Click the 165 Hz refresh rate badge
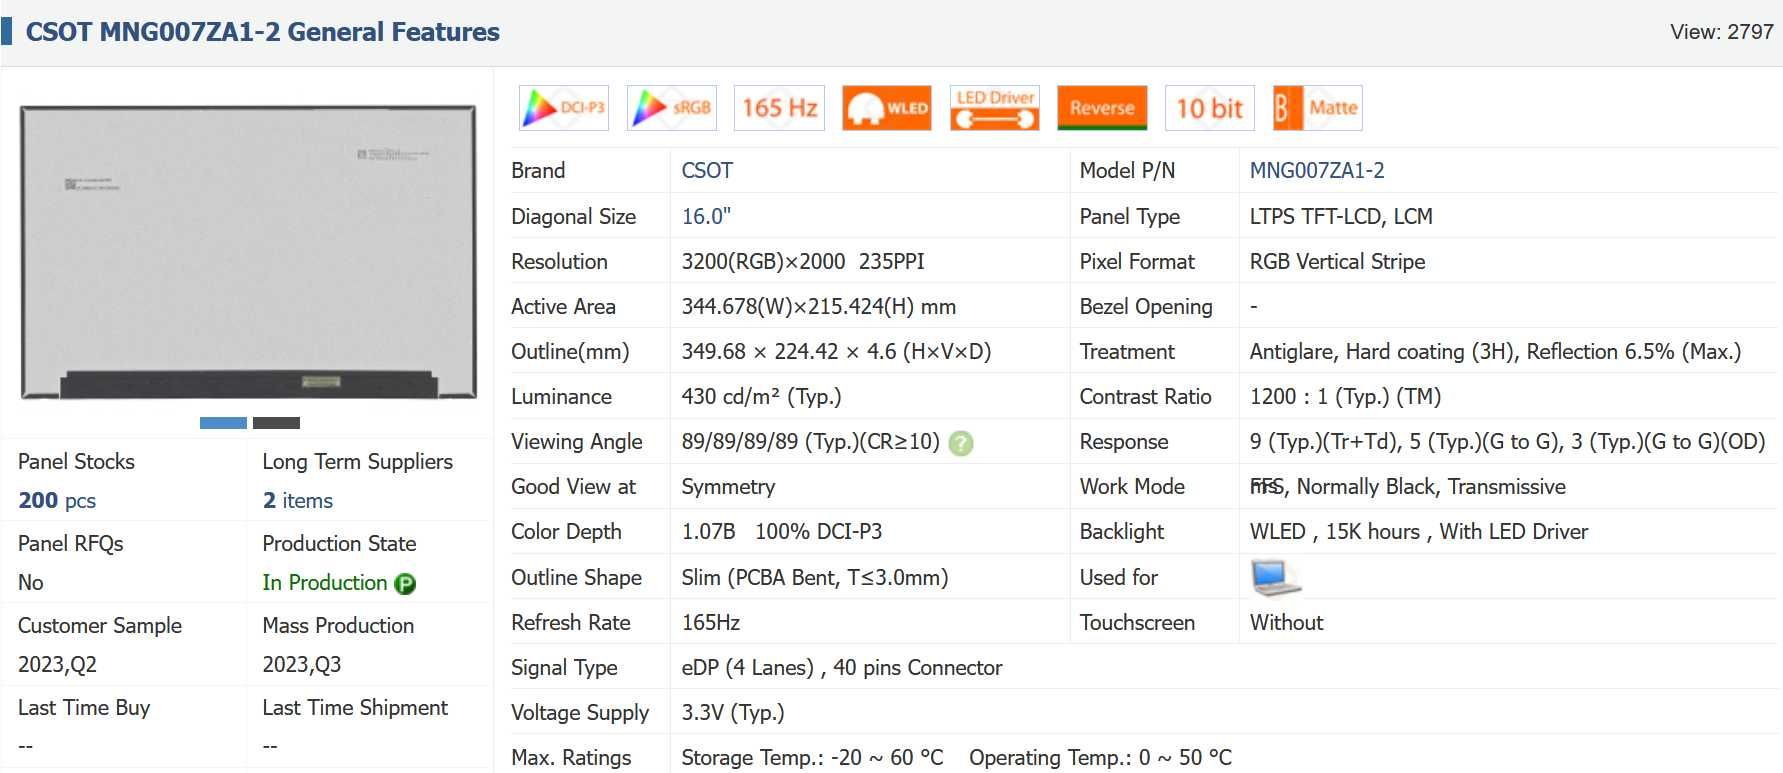1783x773 pixels. point(780,108)
